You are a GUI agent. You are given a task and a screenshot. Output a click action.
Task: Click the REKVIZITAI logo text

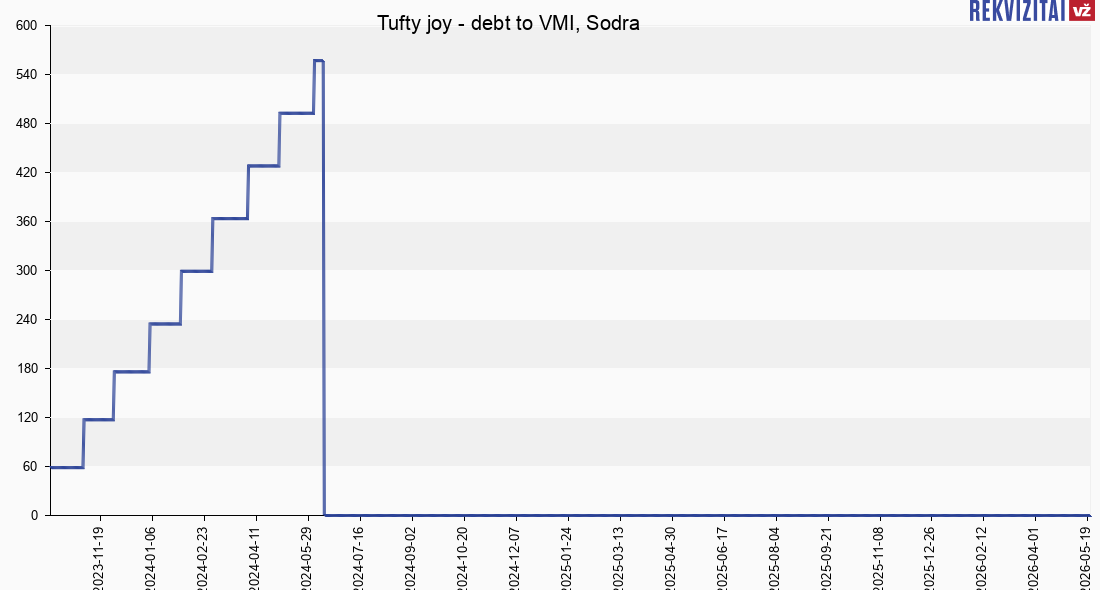click(x=1017, y=10)
